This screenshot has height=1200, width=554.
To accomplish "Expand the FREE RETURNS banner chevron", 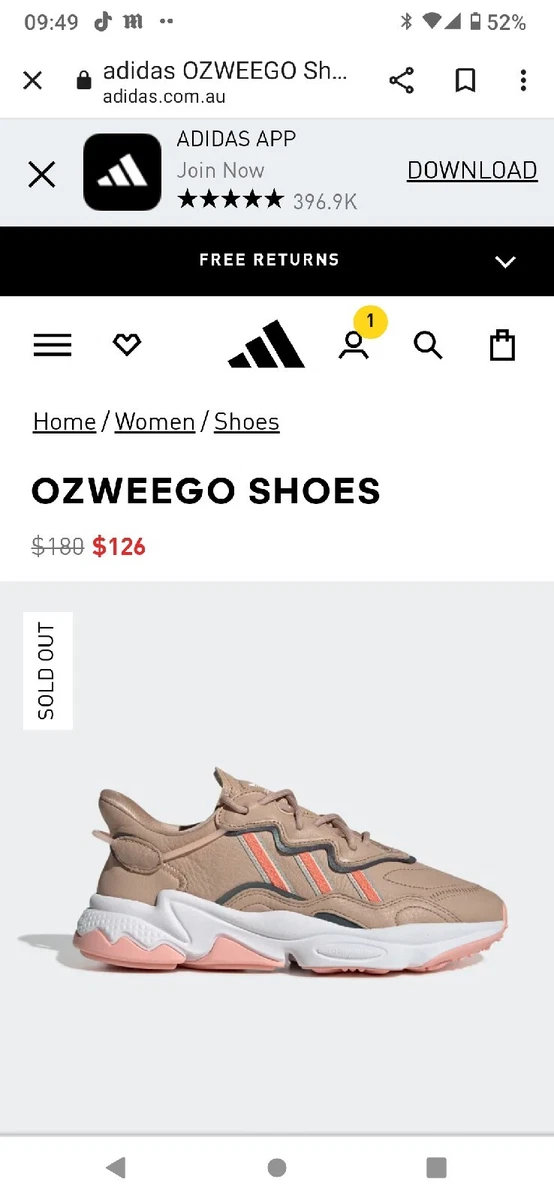I will click(505, 262).
